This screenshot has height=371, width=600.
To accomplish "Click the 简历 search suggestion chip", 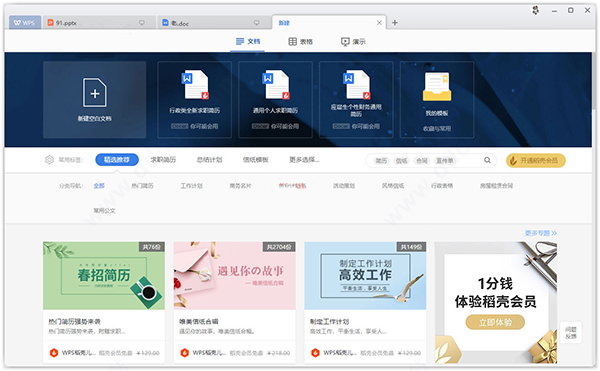I will point(381,161).
